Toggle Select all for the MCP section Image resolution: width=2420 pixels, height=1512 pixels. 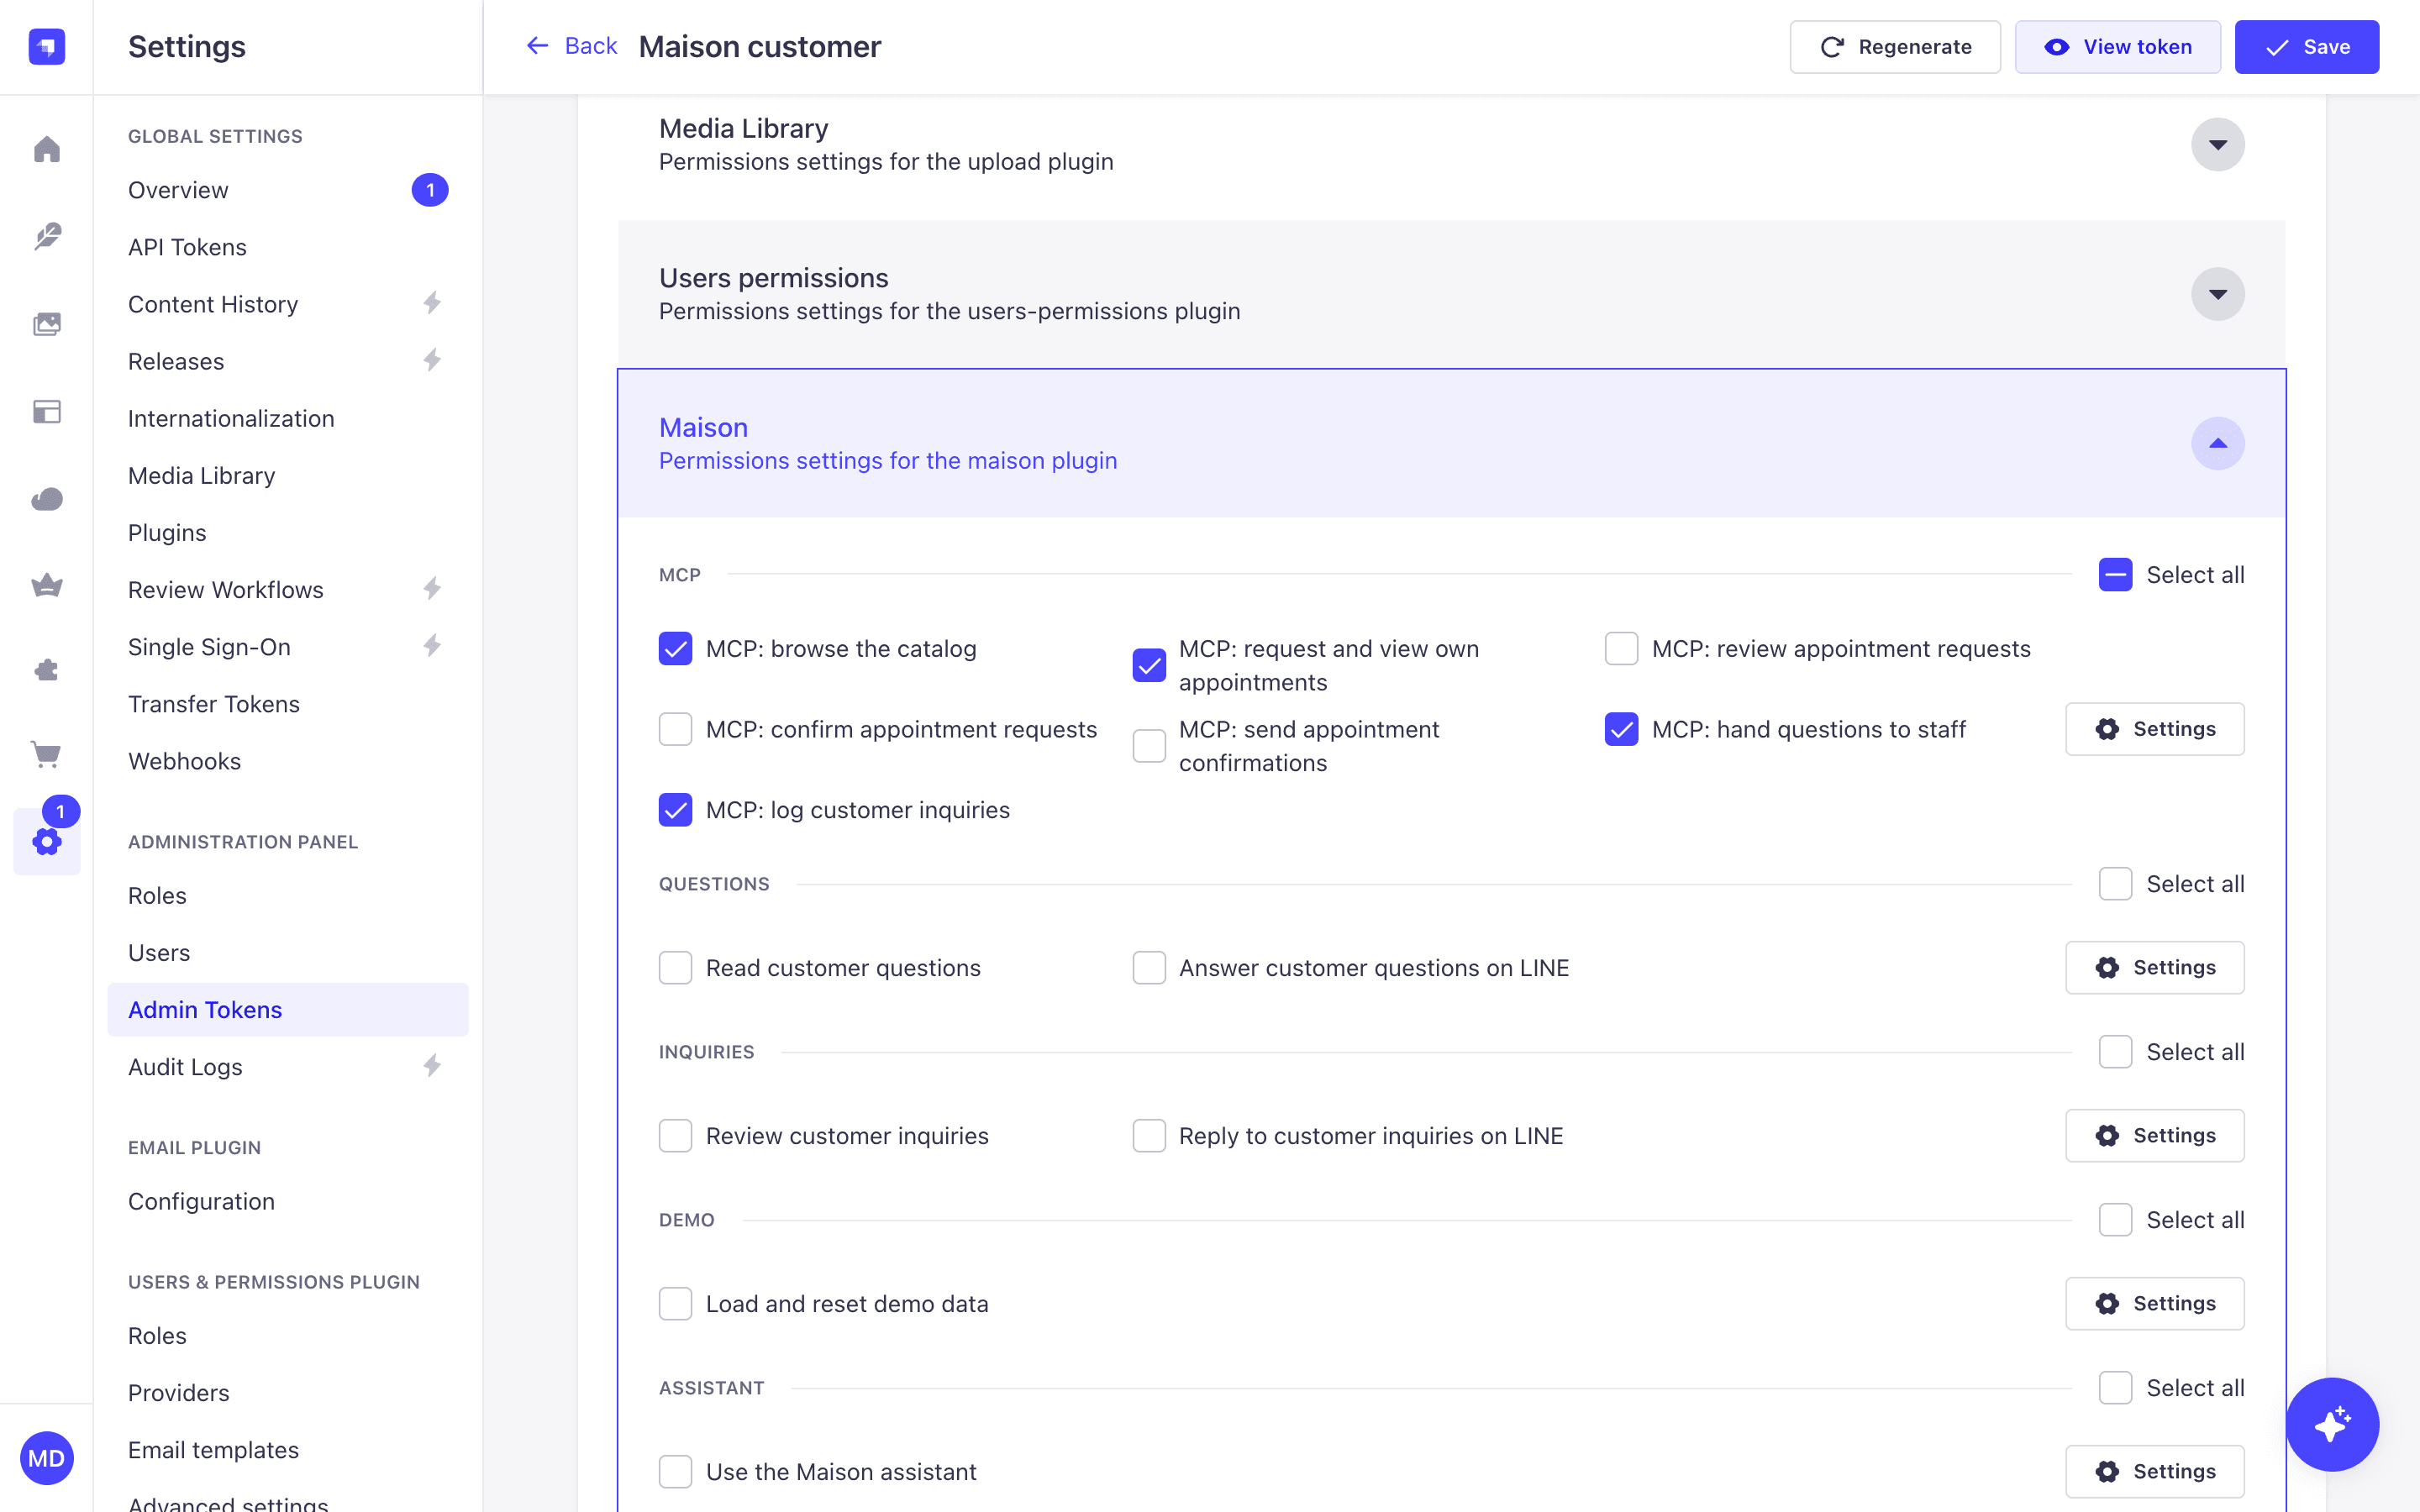coord(2115,575)
